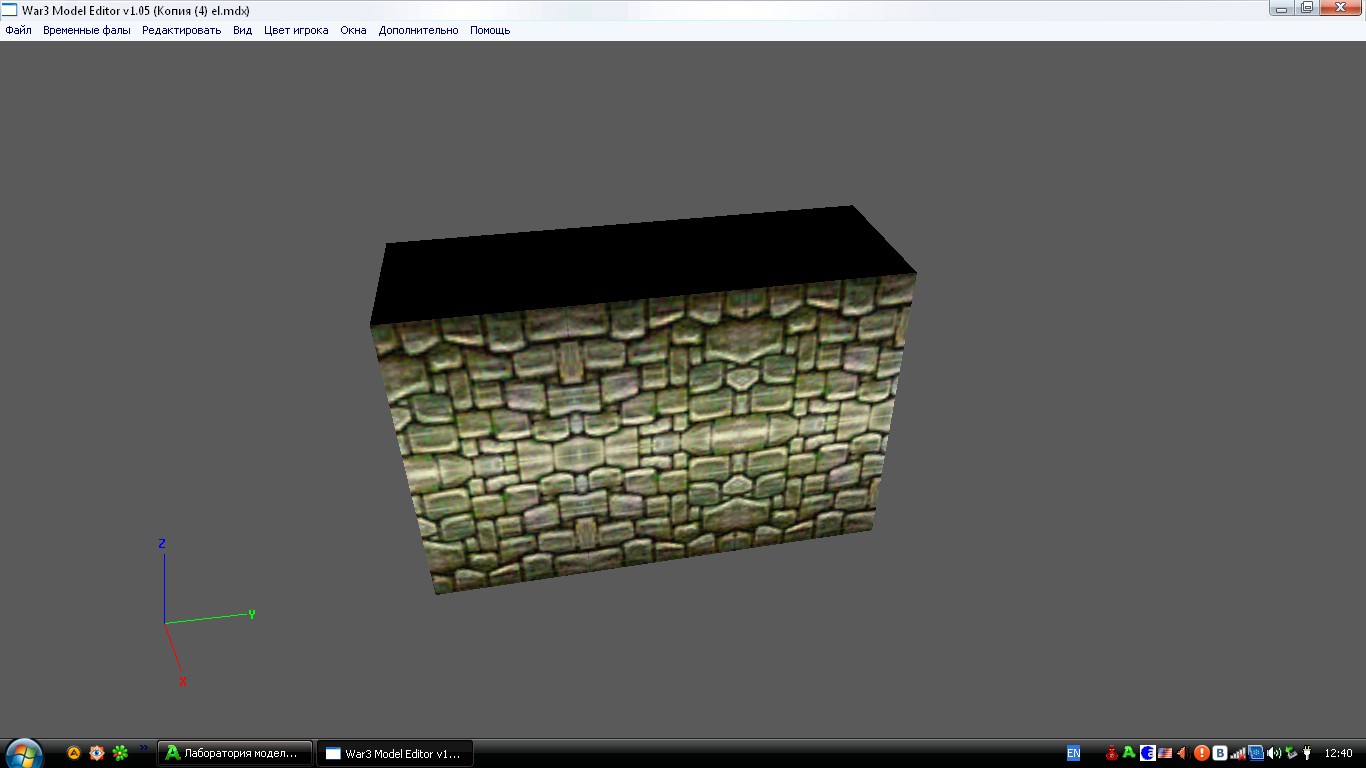Click the blue circle on white tray icon
This screenshot has width=1366, height=768.
tap(1148, 753)
